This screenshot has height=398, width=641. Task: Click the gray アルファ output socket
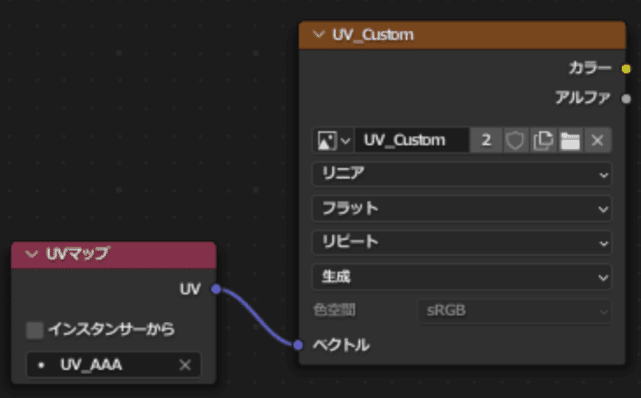coord(626,98)
